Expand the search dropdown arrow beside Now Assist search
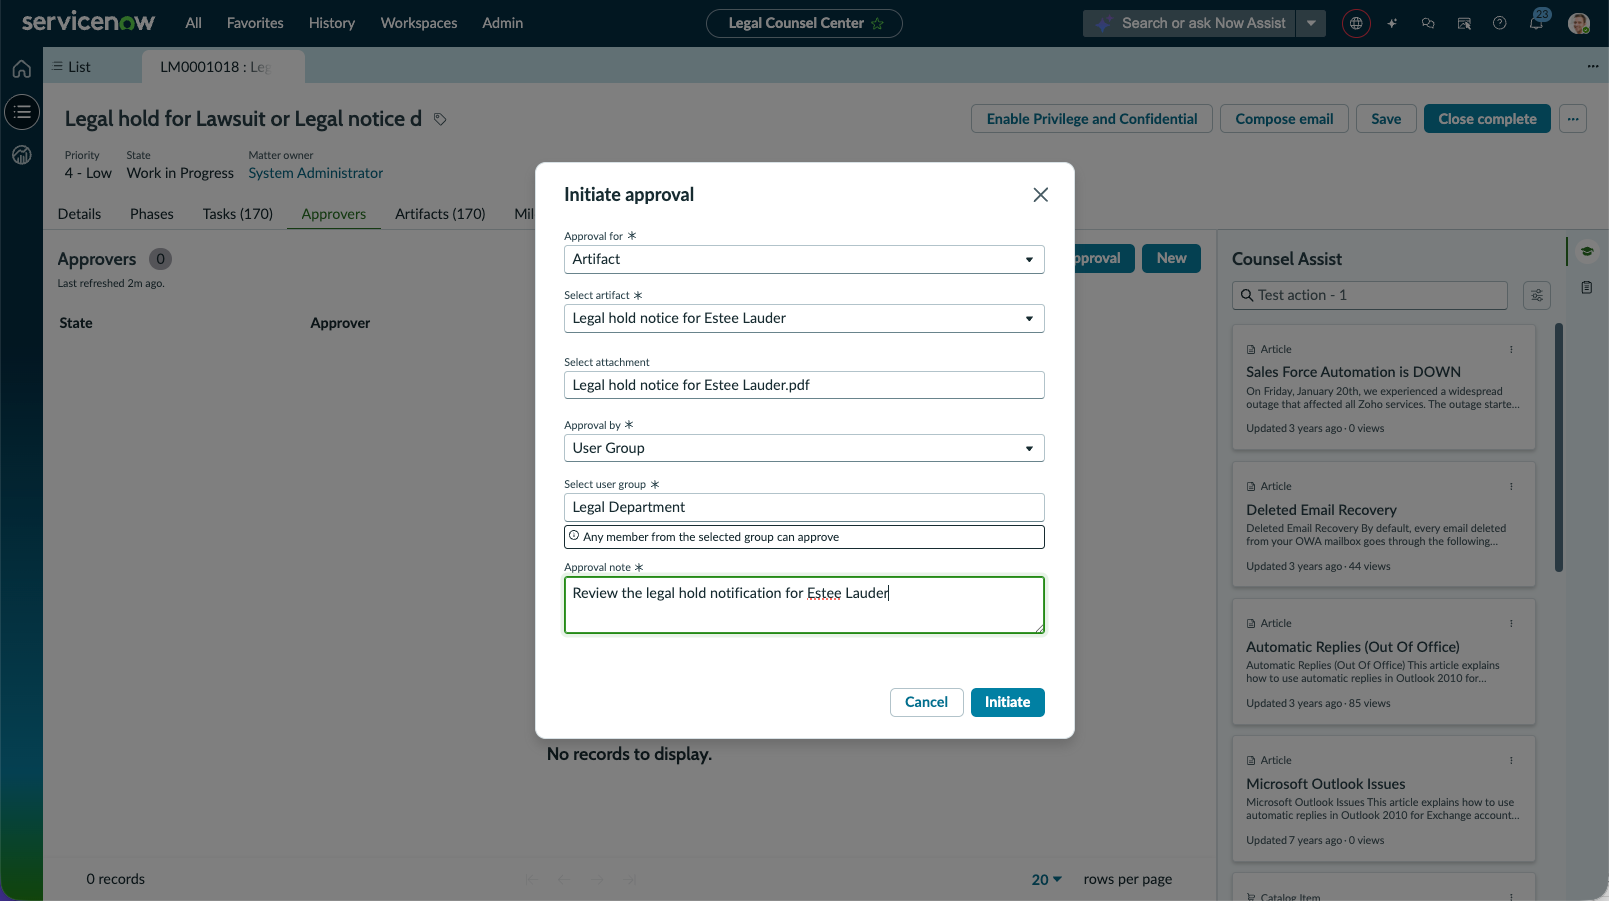 [1311, 23]
